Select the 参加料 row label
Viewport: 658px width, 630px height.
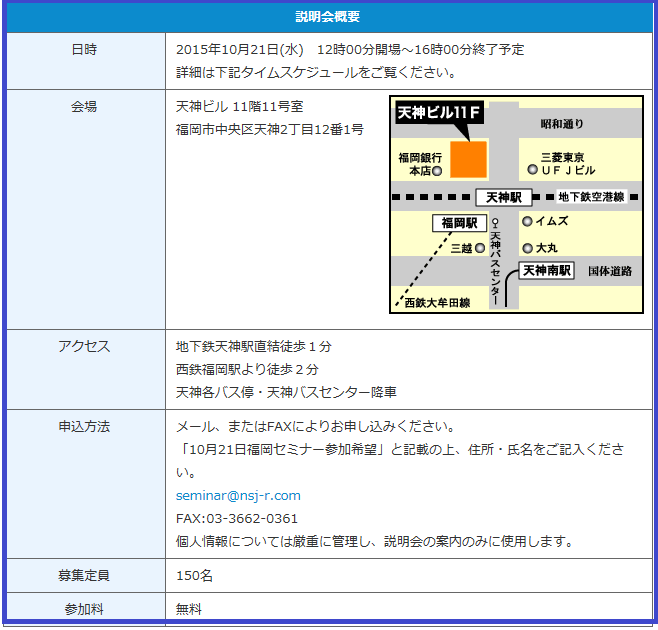84,609
